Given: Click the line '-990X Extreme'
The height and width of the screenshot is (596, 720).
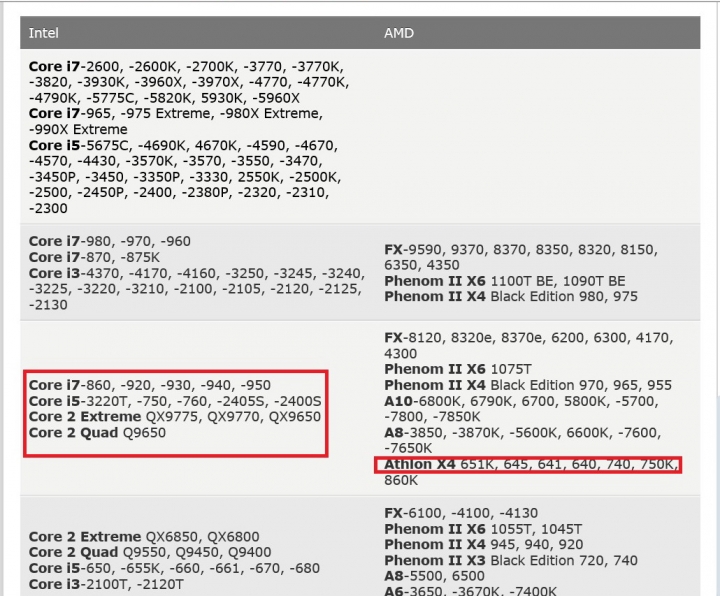Looking at the screenshot, I should (78, 129).
